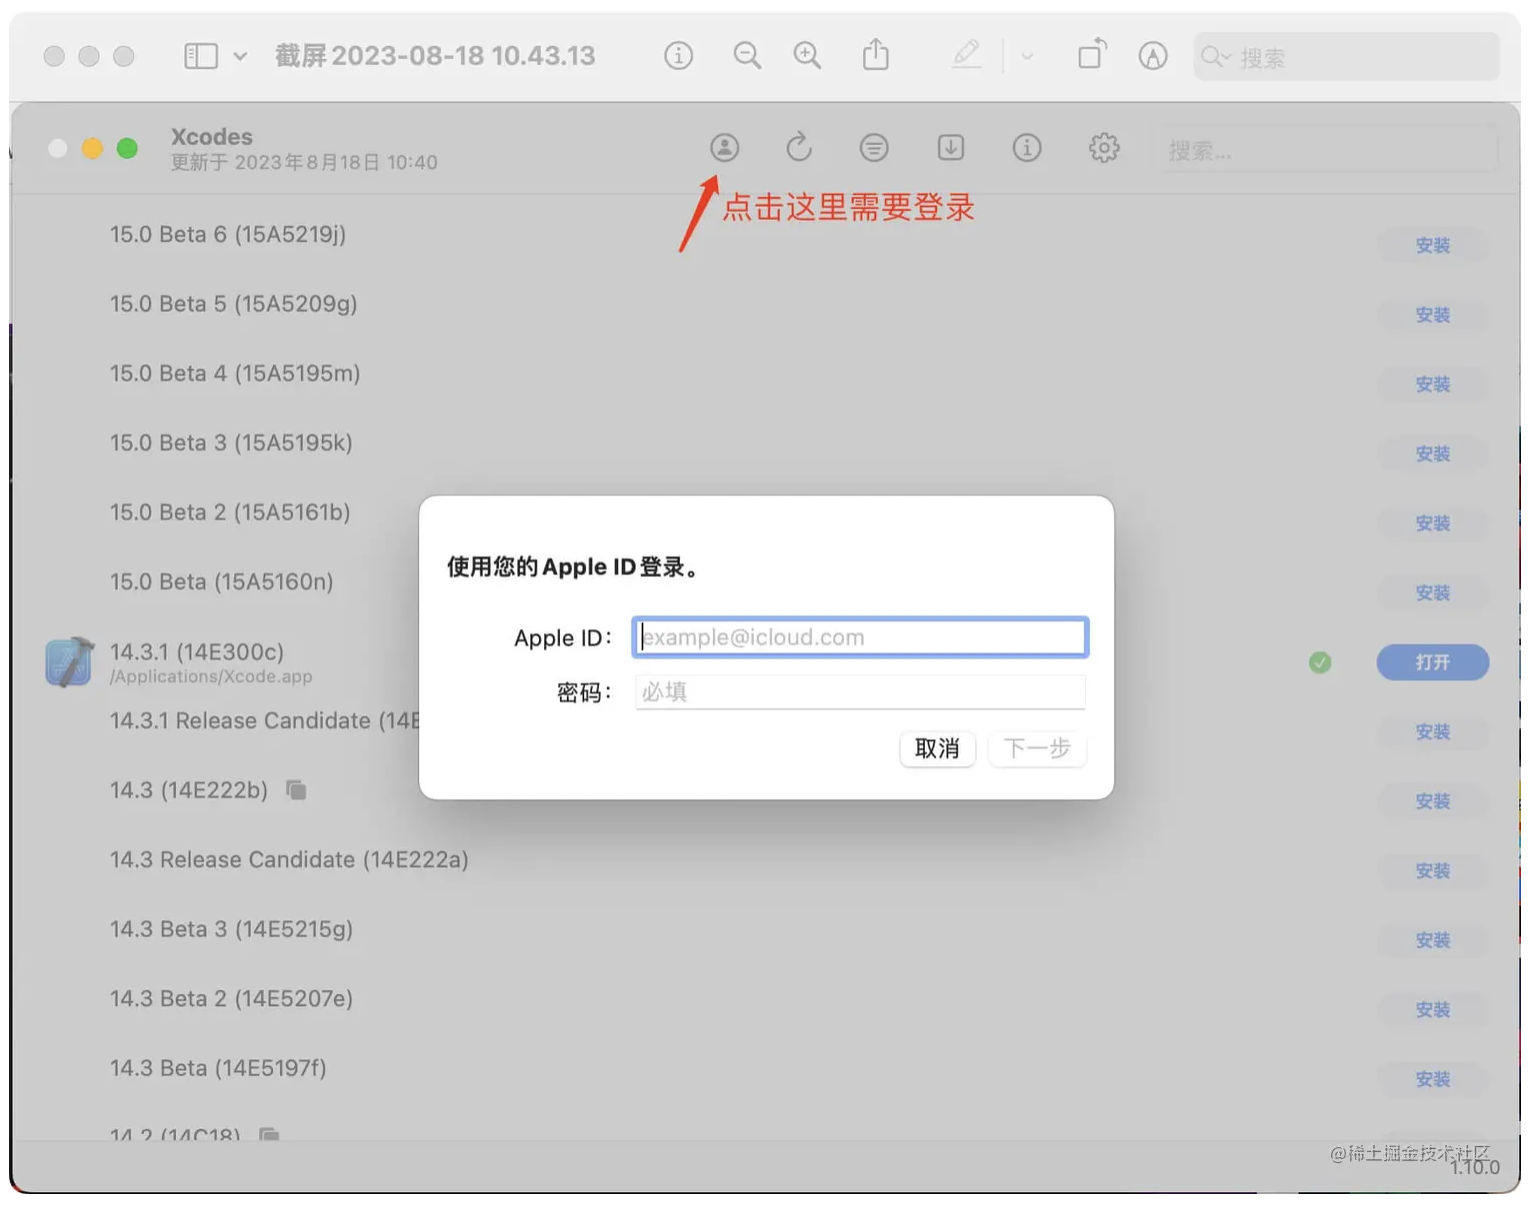Show Preview's markup toolbar
Viewport: 1528px width, 1206px height.
[1153, 56]
